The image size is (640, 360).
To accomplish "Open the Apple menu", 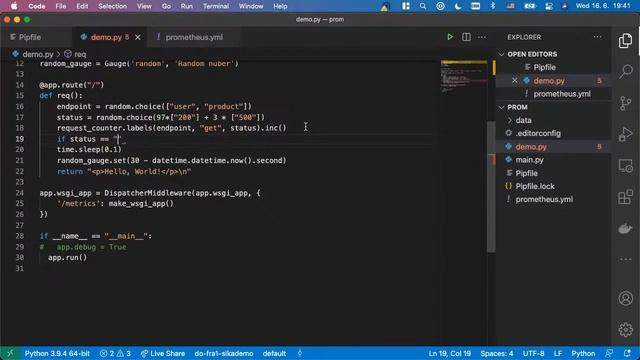I will point(14,6).
